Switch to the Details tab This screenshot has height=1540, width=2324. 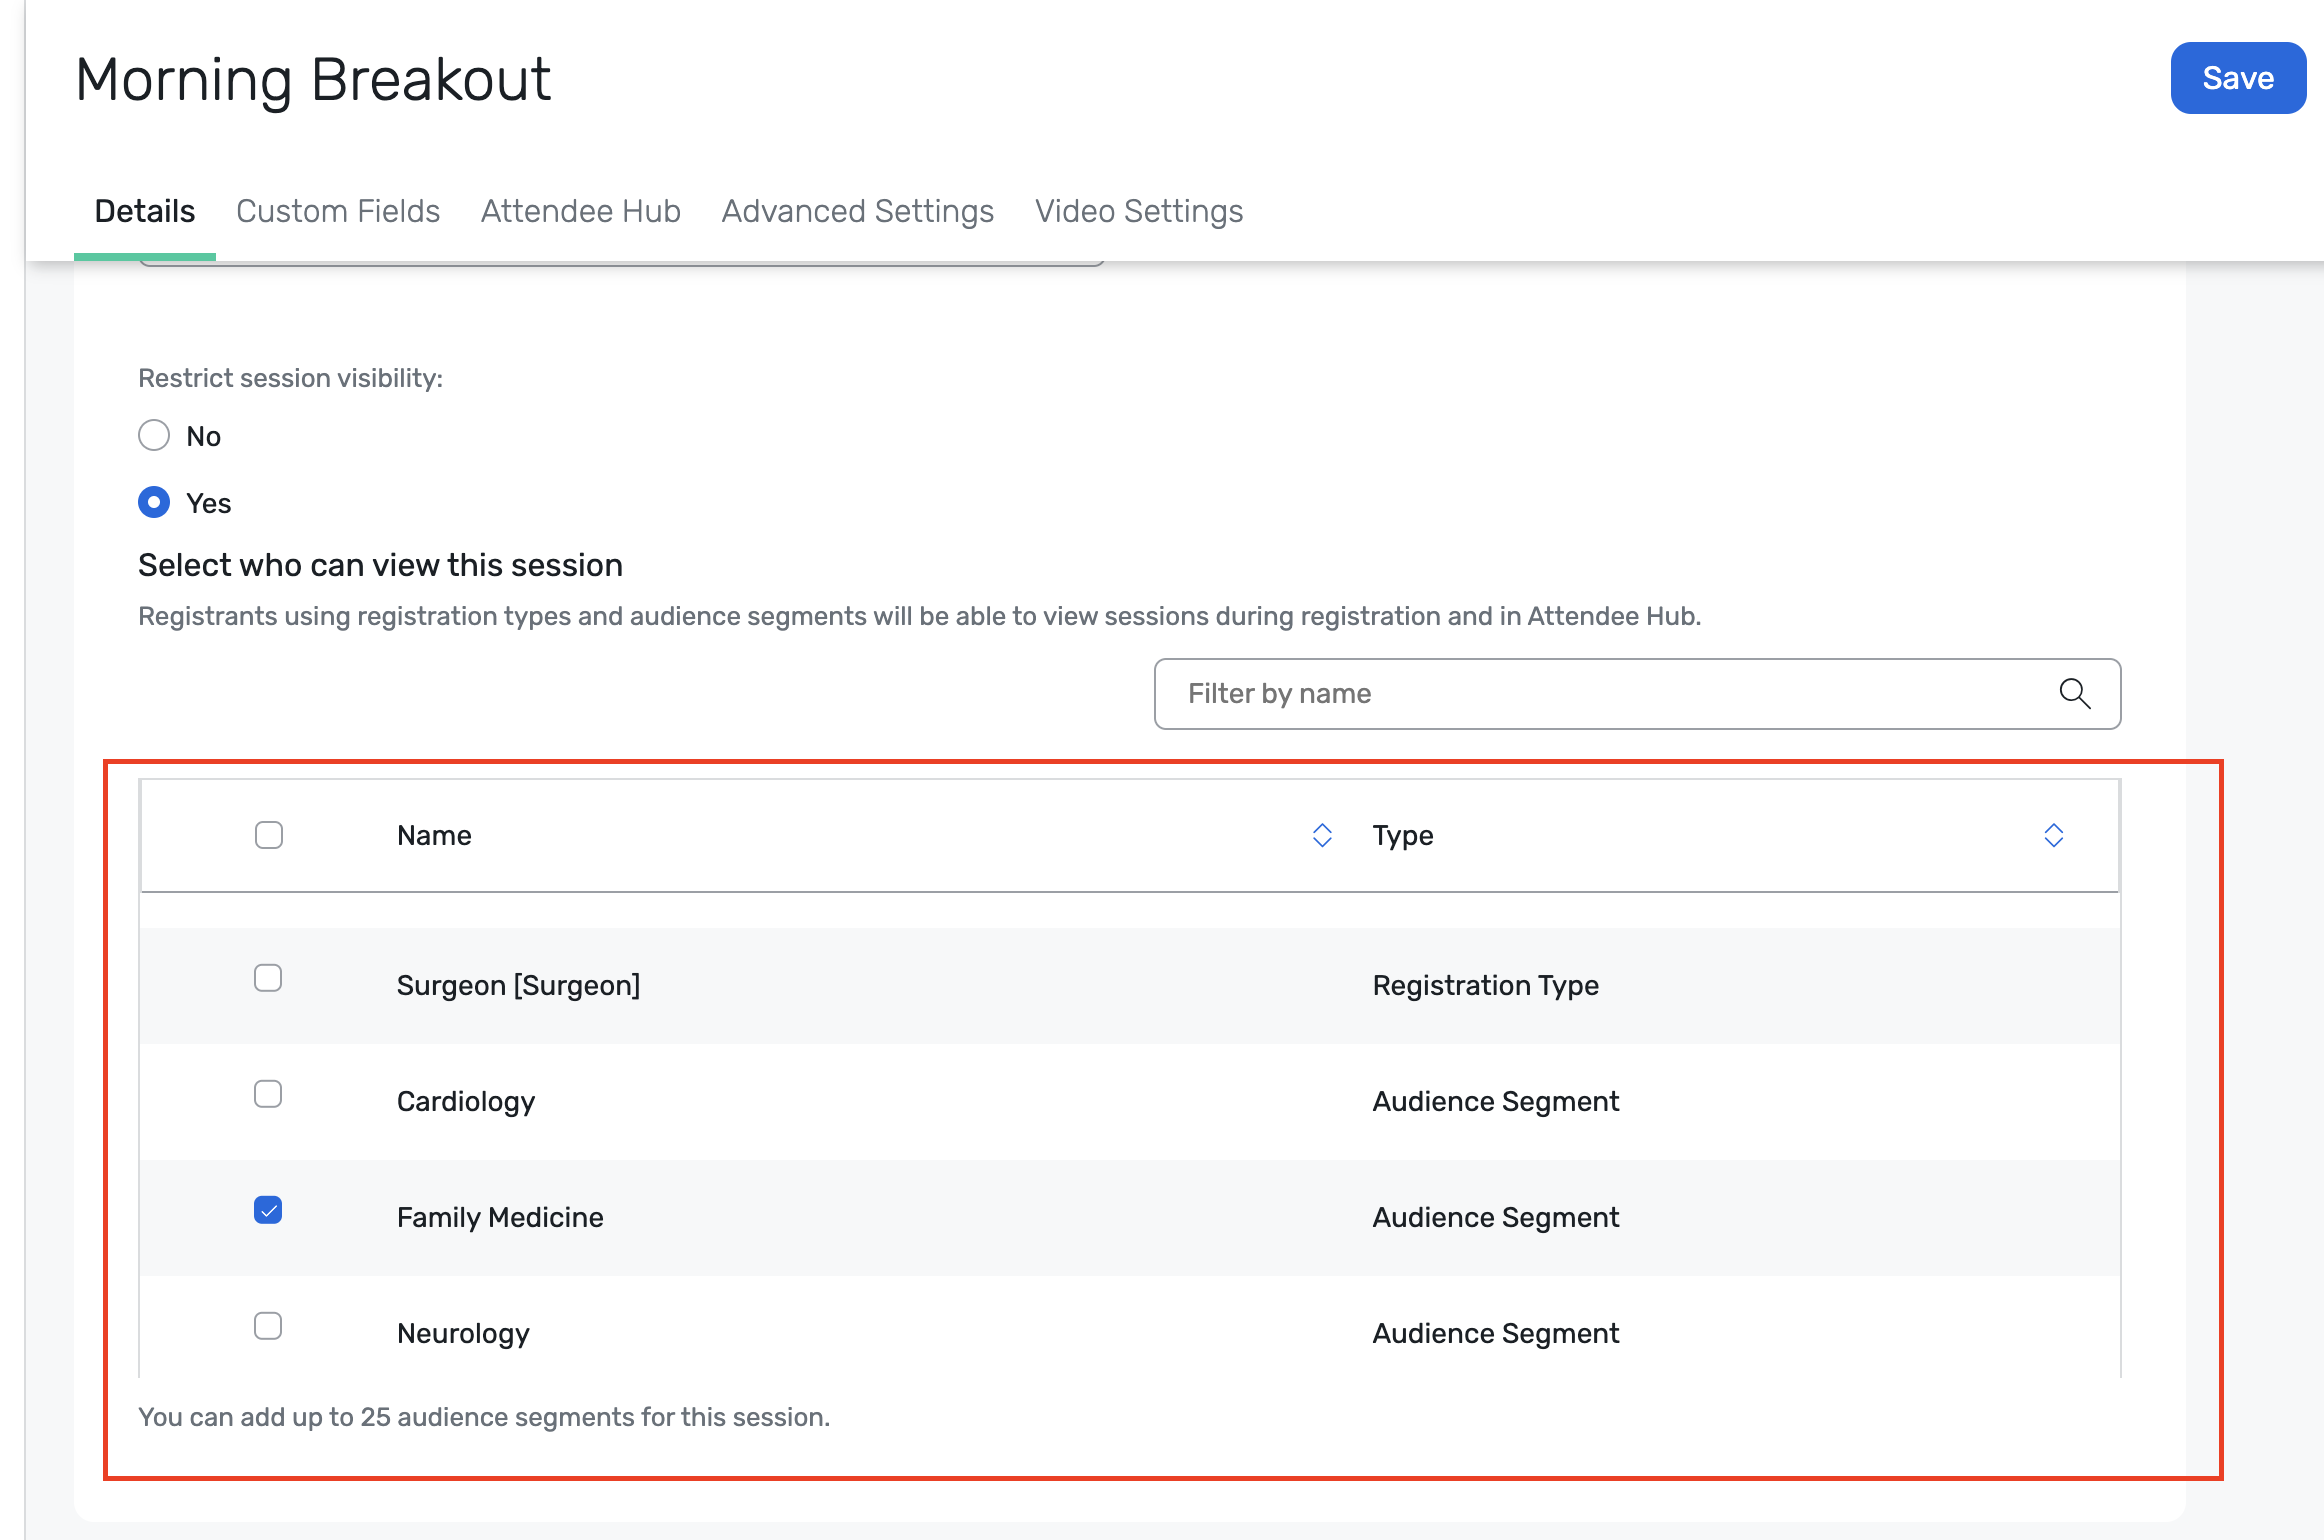[x=145, y=211]
